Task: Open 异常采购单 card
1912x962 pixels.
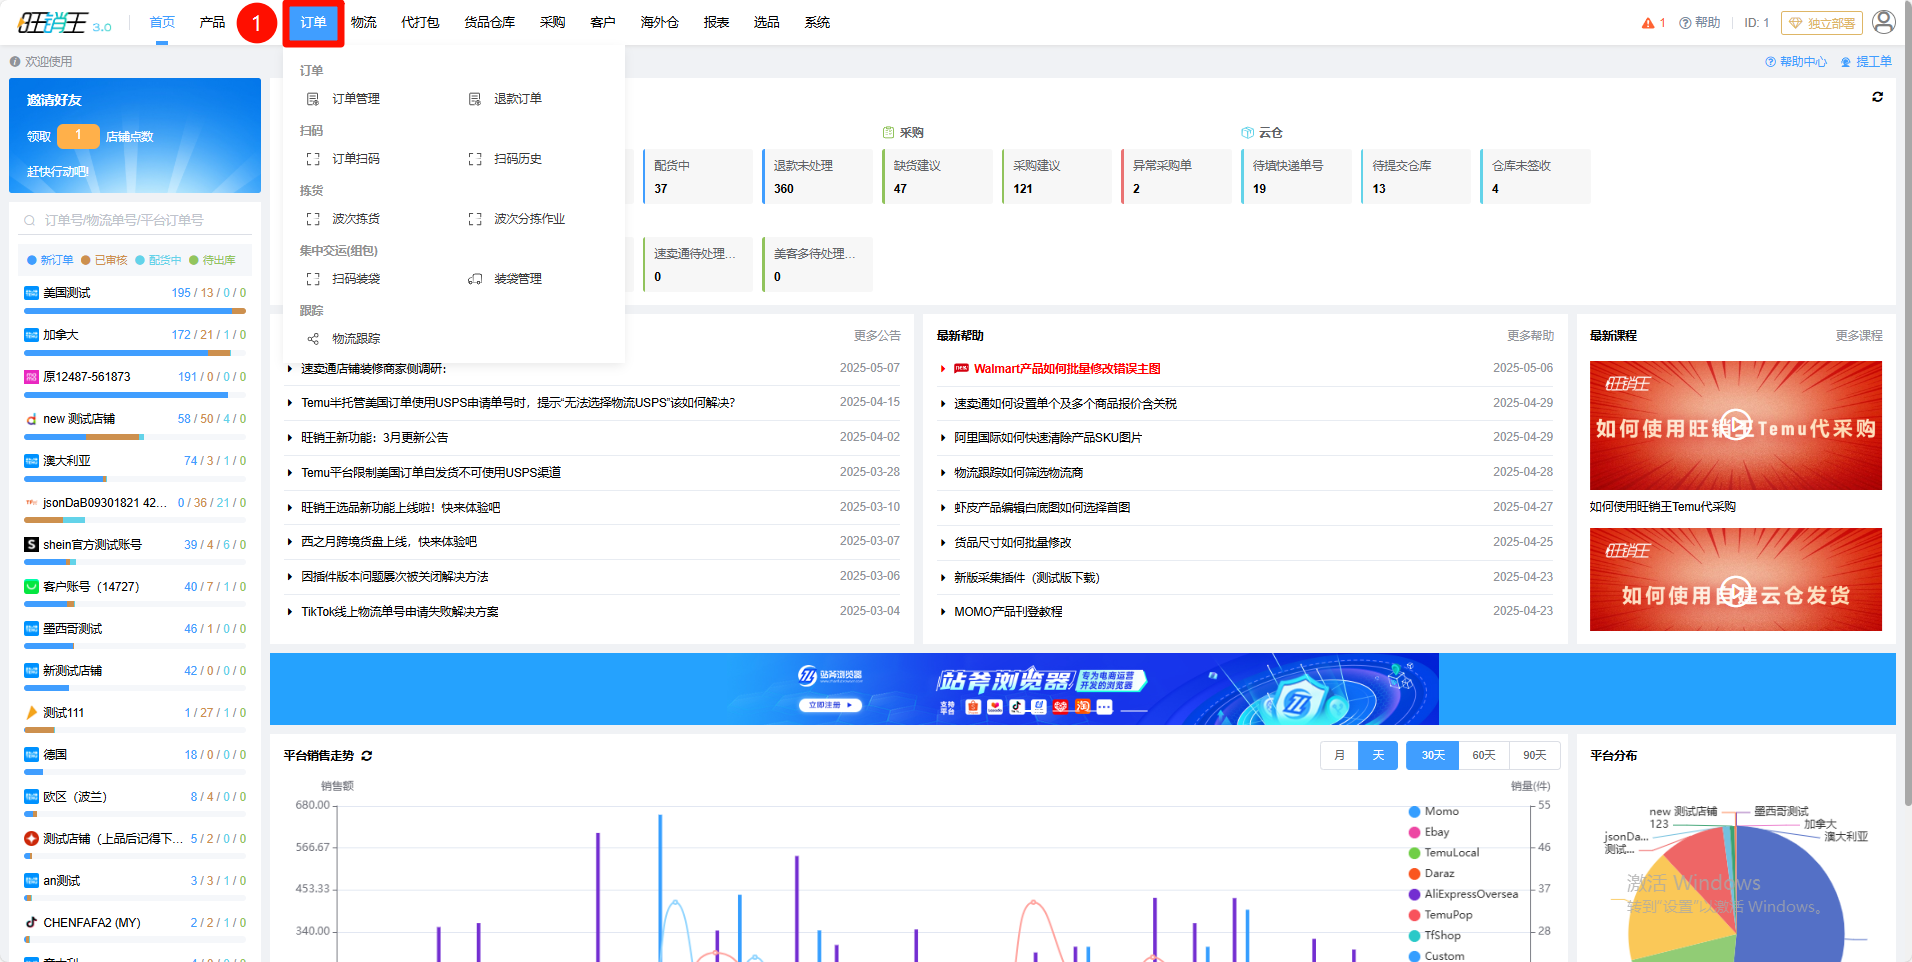Action: pyautogui.click(x=1176, y=176)
